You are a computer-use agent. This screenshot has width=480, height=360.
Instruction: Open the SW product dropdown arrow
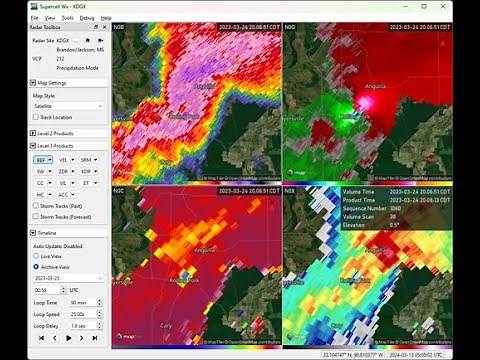(50, 171)
